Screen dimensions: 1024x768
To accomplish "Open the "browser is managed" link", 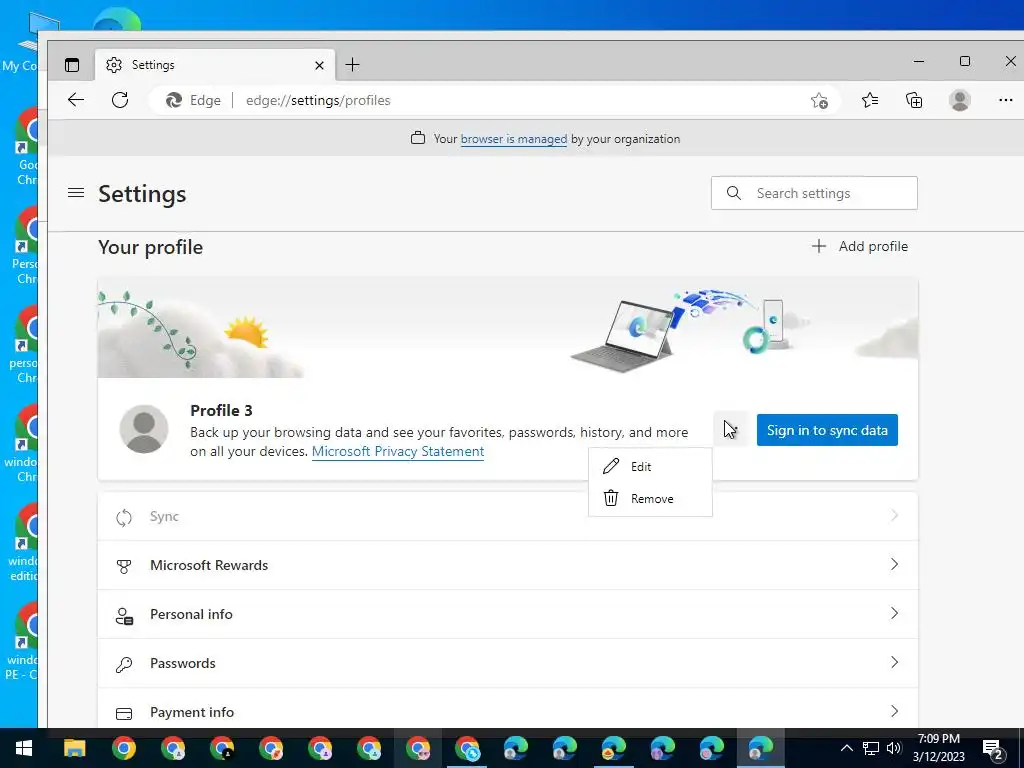I will pyautogui.click(x=513, y=139).
